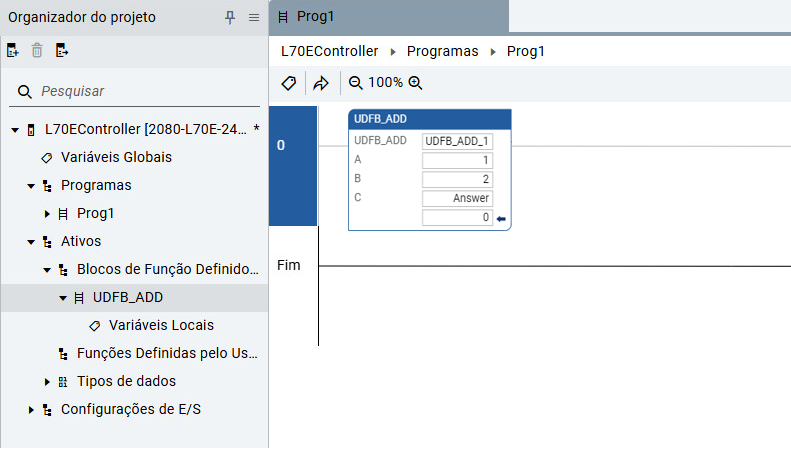Click the export icon in organizer toolbar
Viewport: 791px width, 450px height.
62,50
